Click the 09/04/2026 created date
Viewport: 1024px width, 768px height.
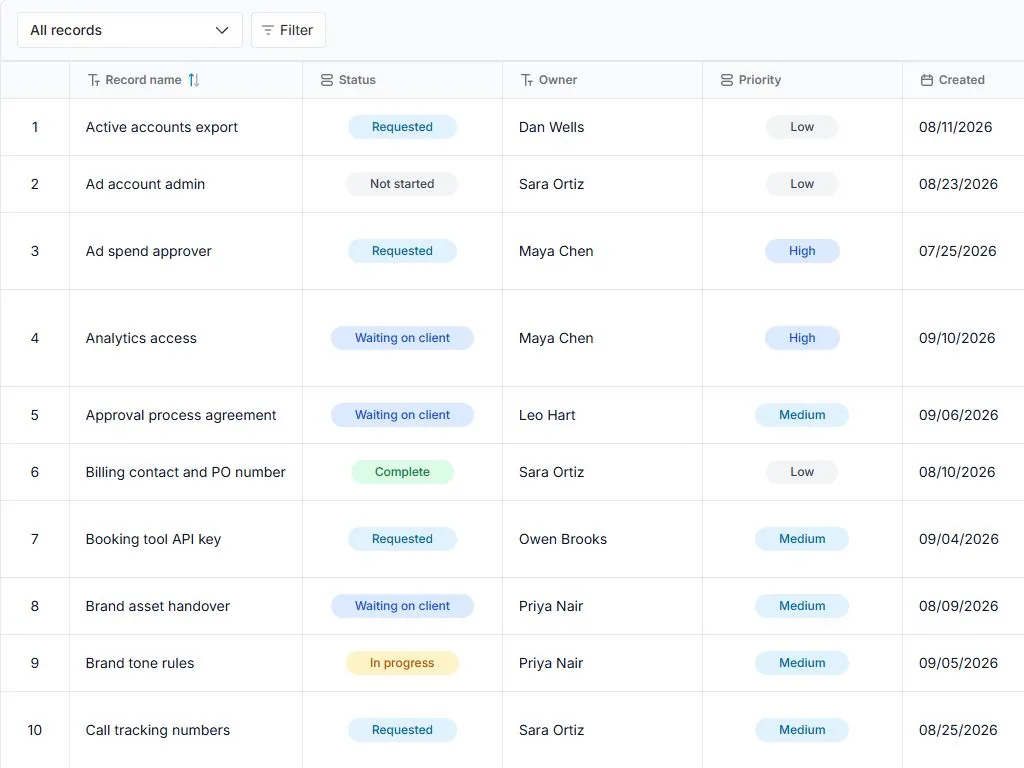tap(959, 539)
